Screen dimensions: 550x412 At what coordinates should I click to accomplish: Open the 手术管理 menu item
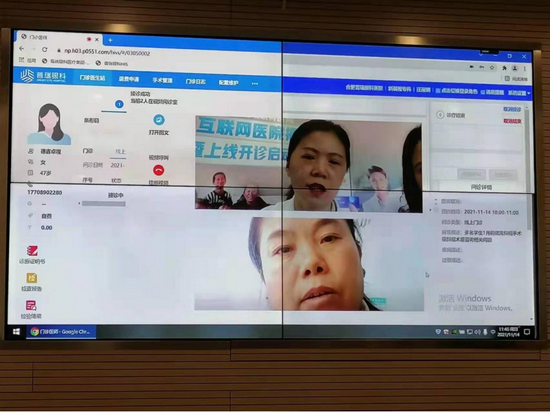click(162, 80)
